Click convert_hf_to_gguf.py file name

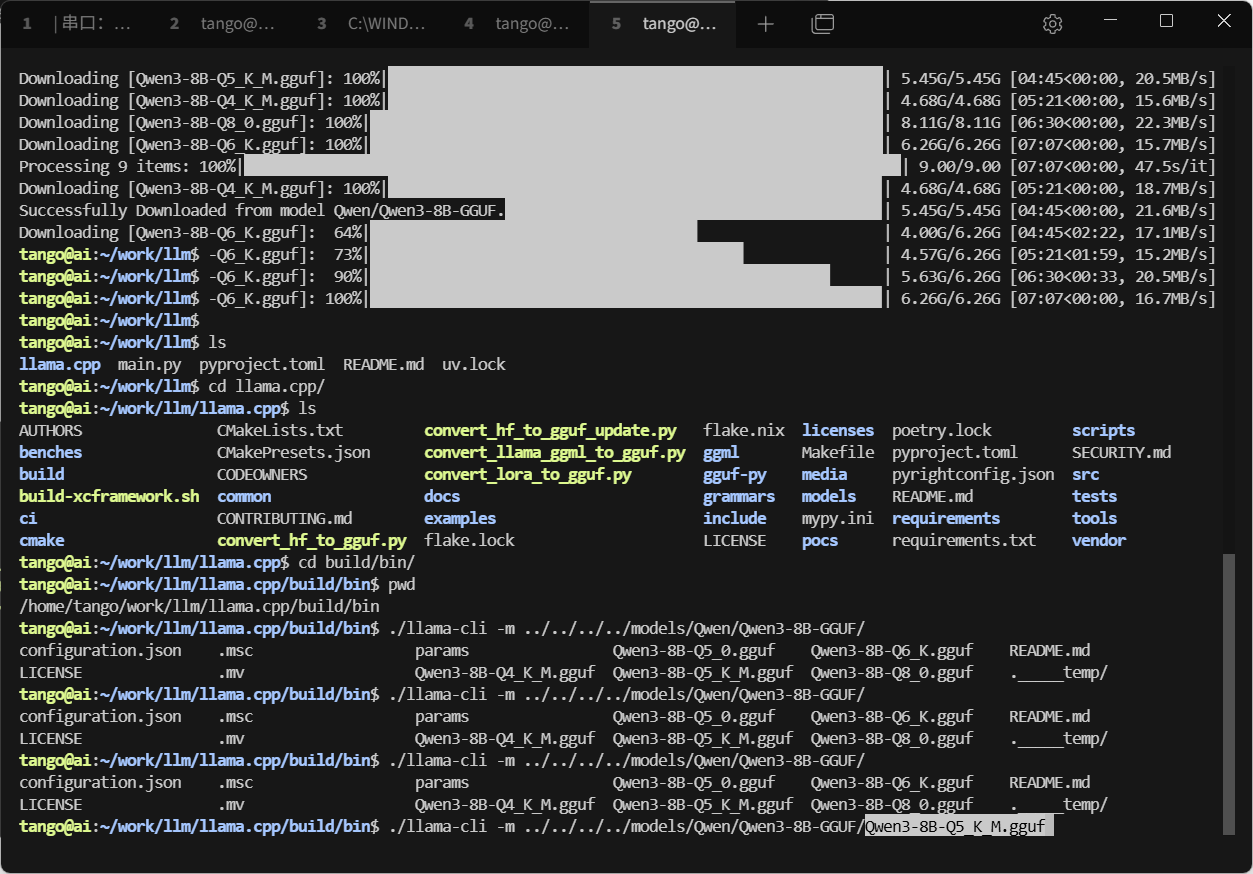pyautogui.click(x=312, y=540)
